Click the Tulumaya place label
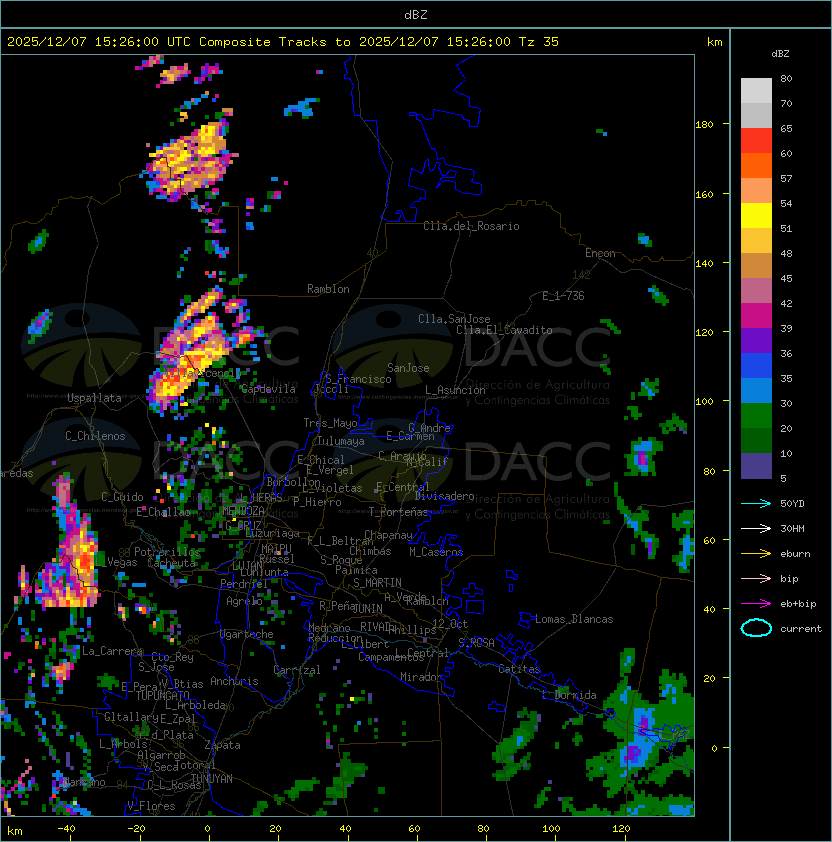This screenshot has height=842, width=832. (341, 441)
